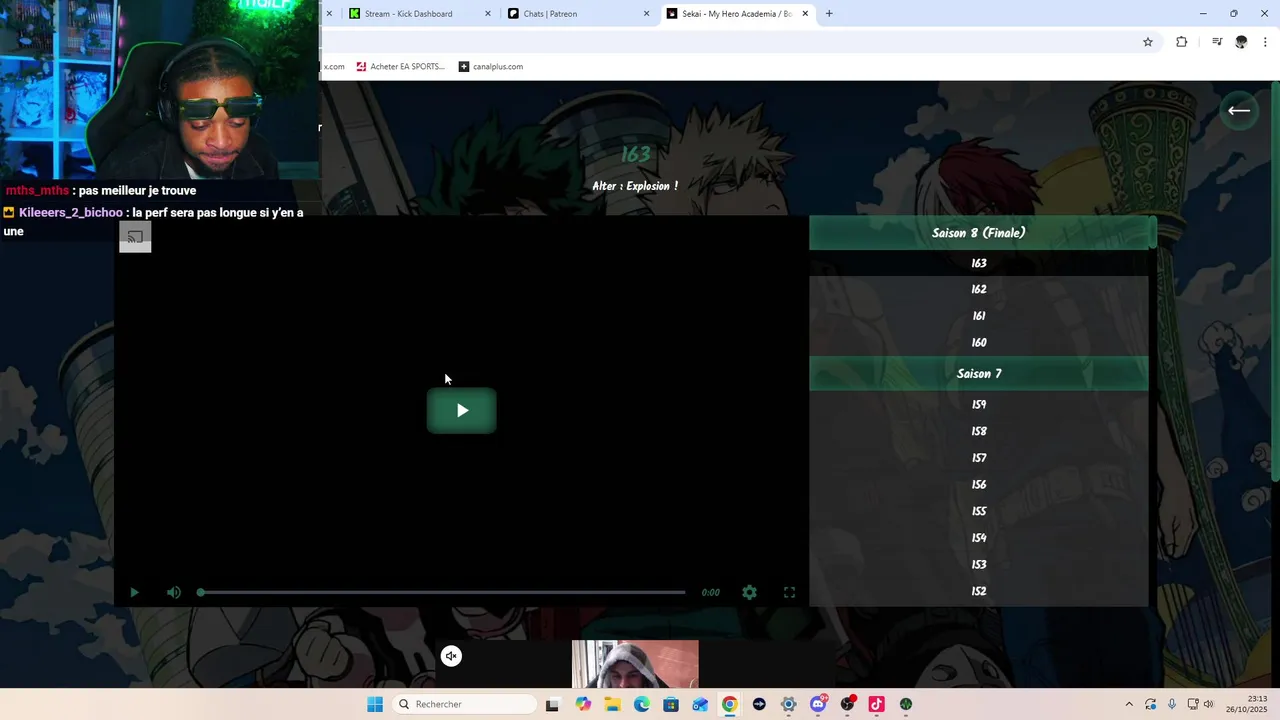Image resolution: width=1280 pixels, height=720 pixels.
Task: Select episode 156 in the list
Action: [x=978, y=485]
